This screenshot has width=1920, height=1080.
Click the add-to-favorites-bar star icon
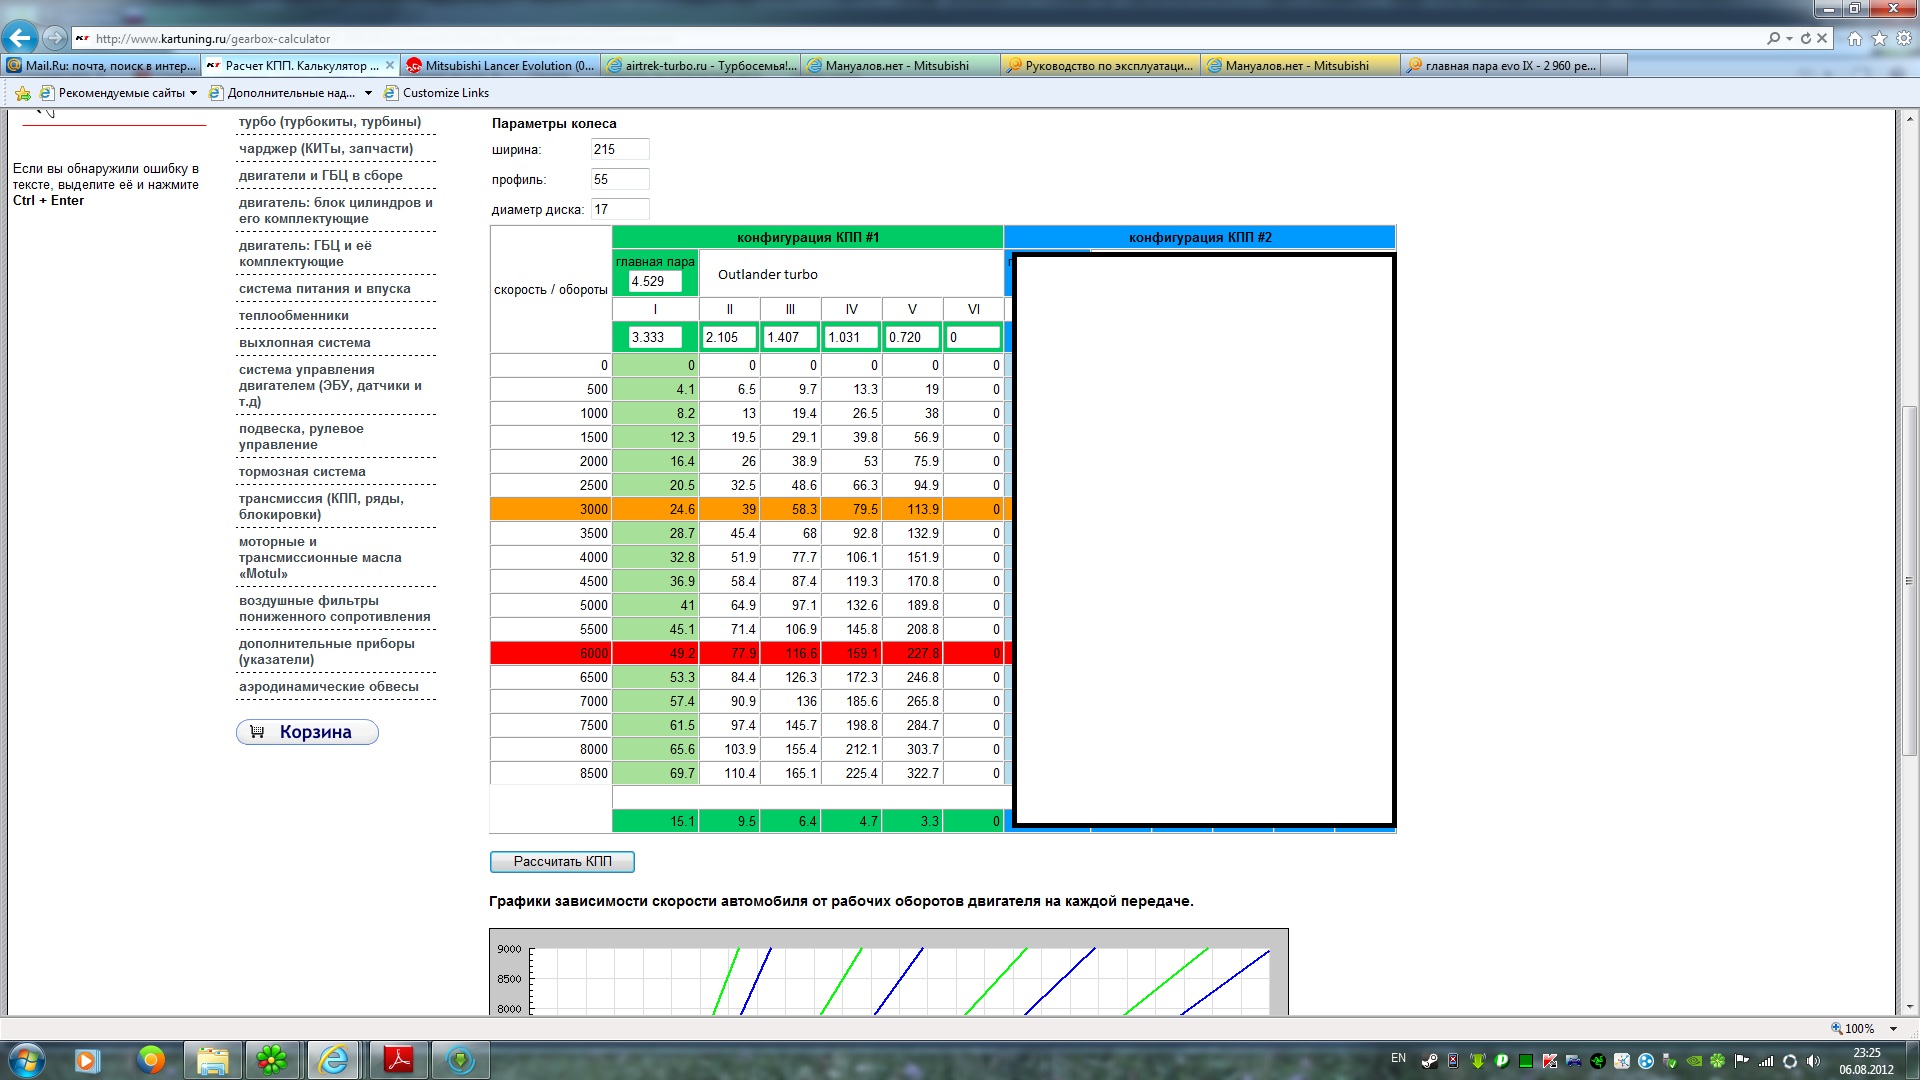pos(23,93)
